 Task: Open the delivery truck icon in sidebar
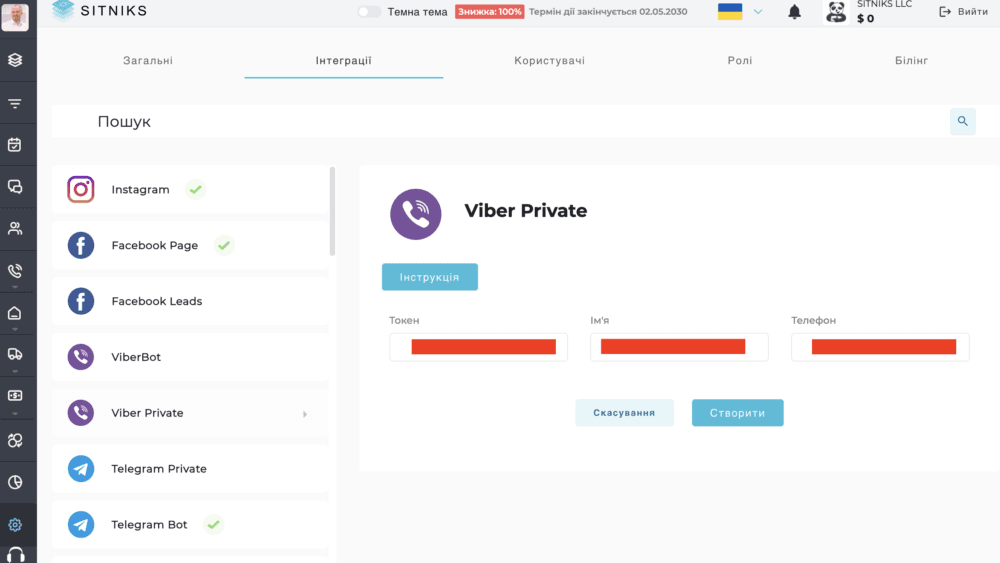point(15,354)
